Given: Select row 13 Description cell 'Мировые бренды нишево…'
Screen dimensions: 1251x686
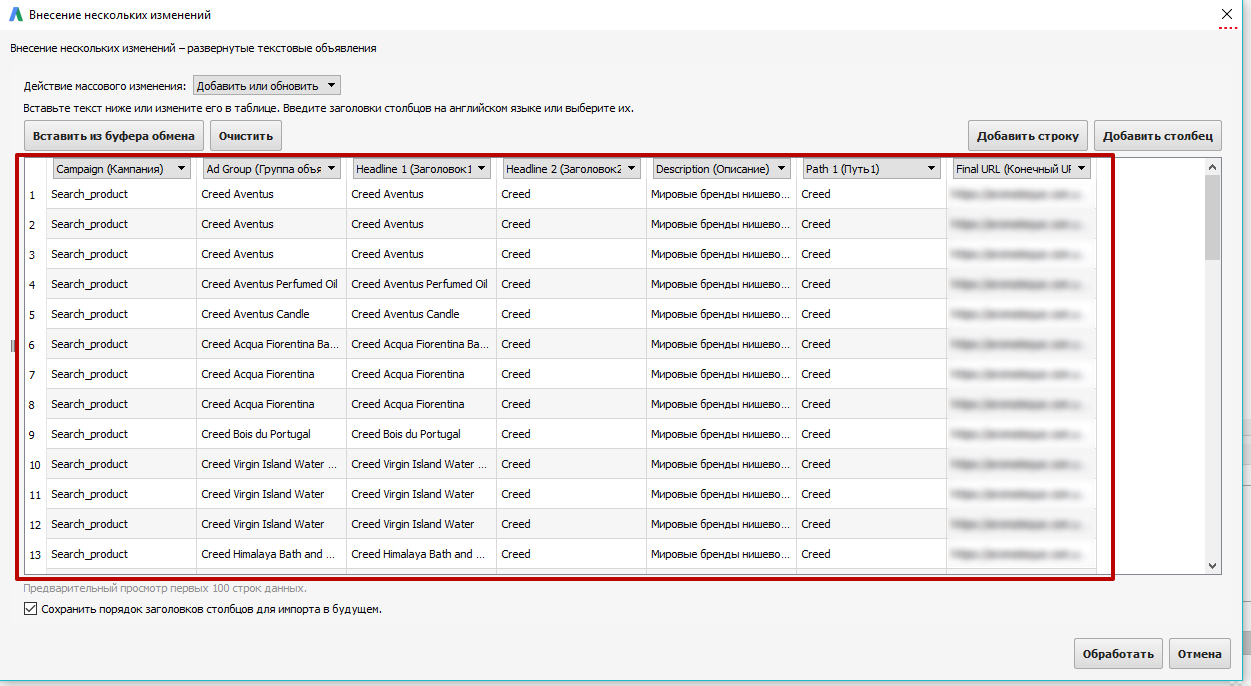Looking at the screenshot, I should coord(721,554).
